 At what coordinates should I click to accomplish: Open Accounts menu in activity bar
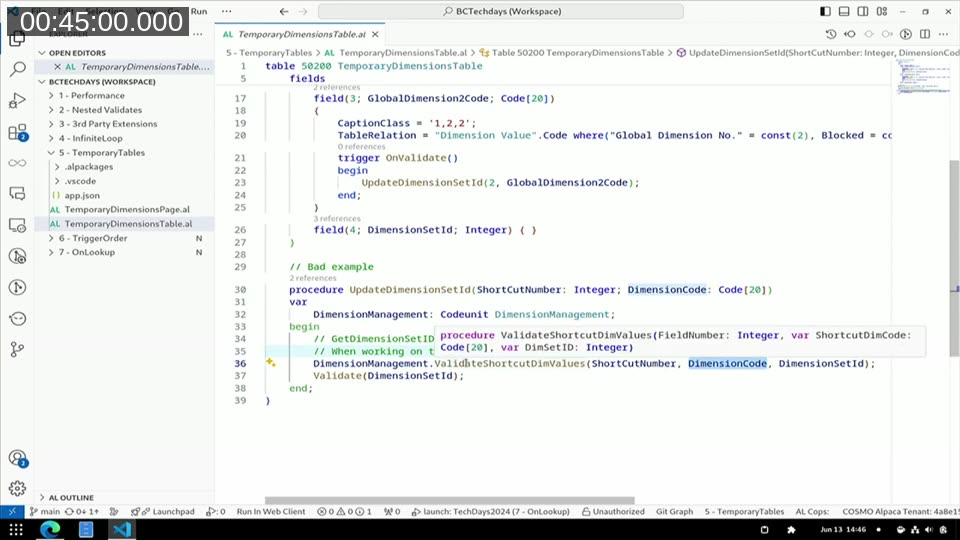17,458
